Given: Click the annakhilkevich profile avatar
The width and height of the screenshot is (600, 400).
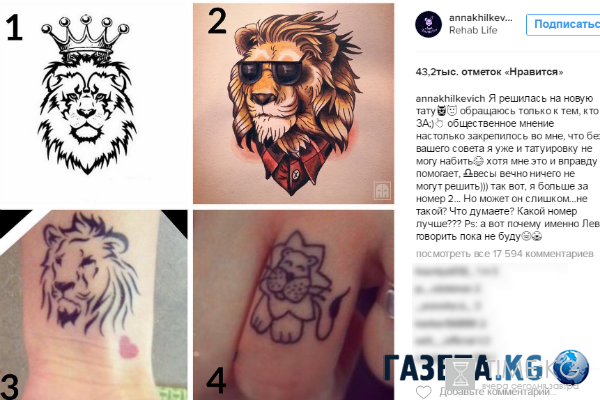Looking at the screenshot, I should point(428,24).
